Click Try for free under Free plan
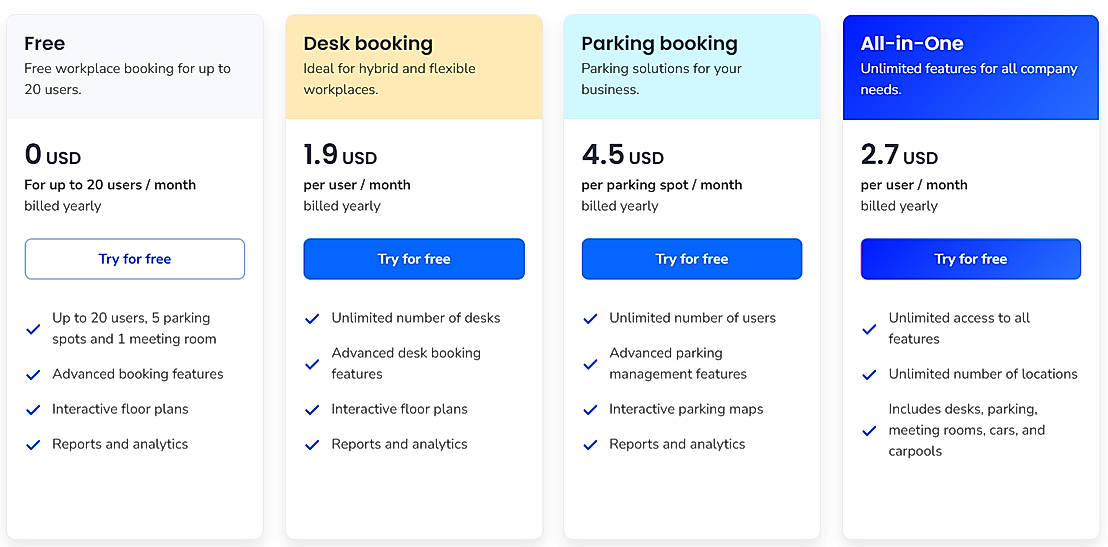Image resolution: width=1108 pixels, height=547 pixels. tap(135, 259)
